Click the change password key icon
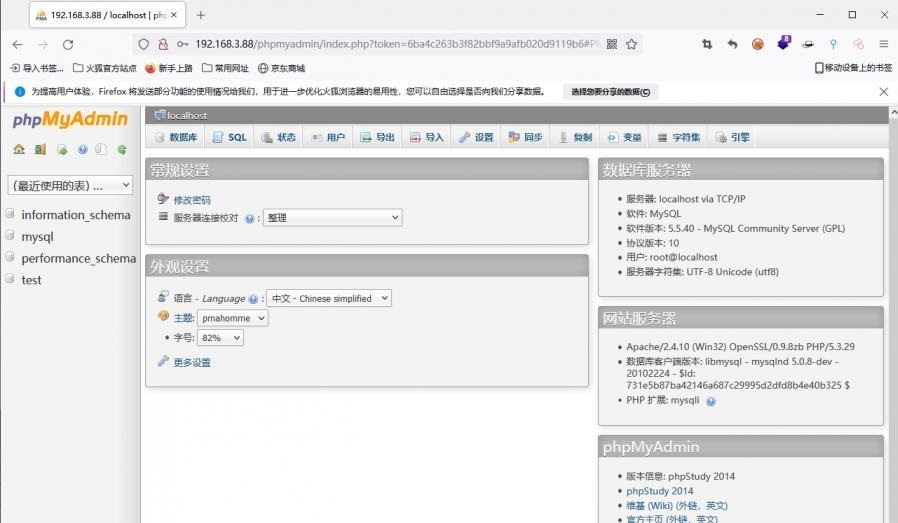 (163, 199)
